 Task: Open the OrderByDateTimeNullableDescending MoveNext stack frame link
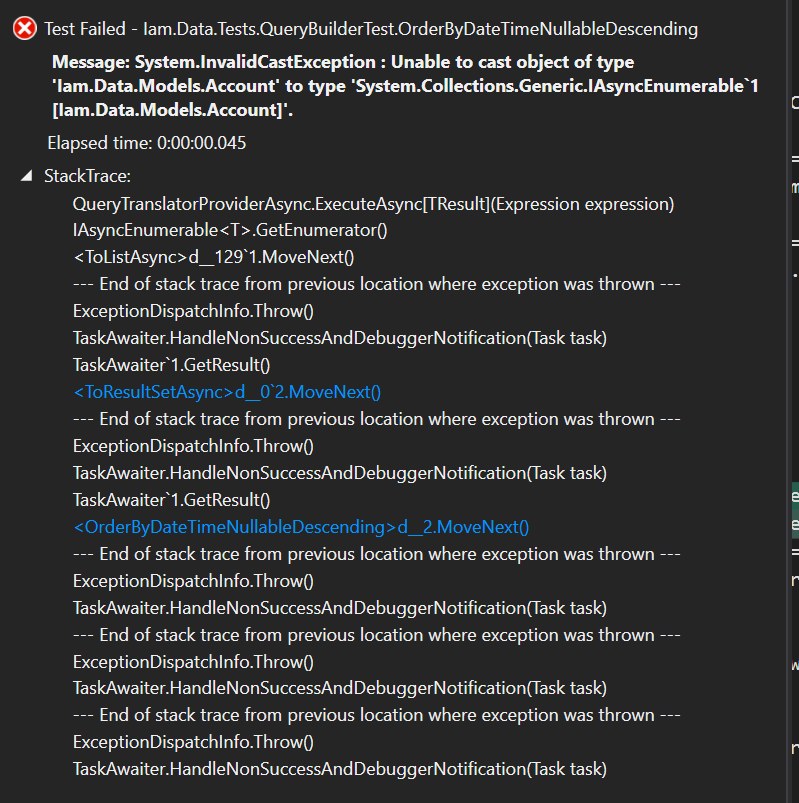pyautogui.click(x=300, y=526)
